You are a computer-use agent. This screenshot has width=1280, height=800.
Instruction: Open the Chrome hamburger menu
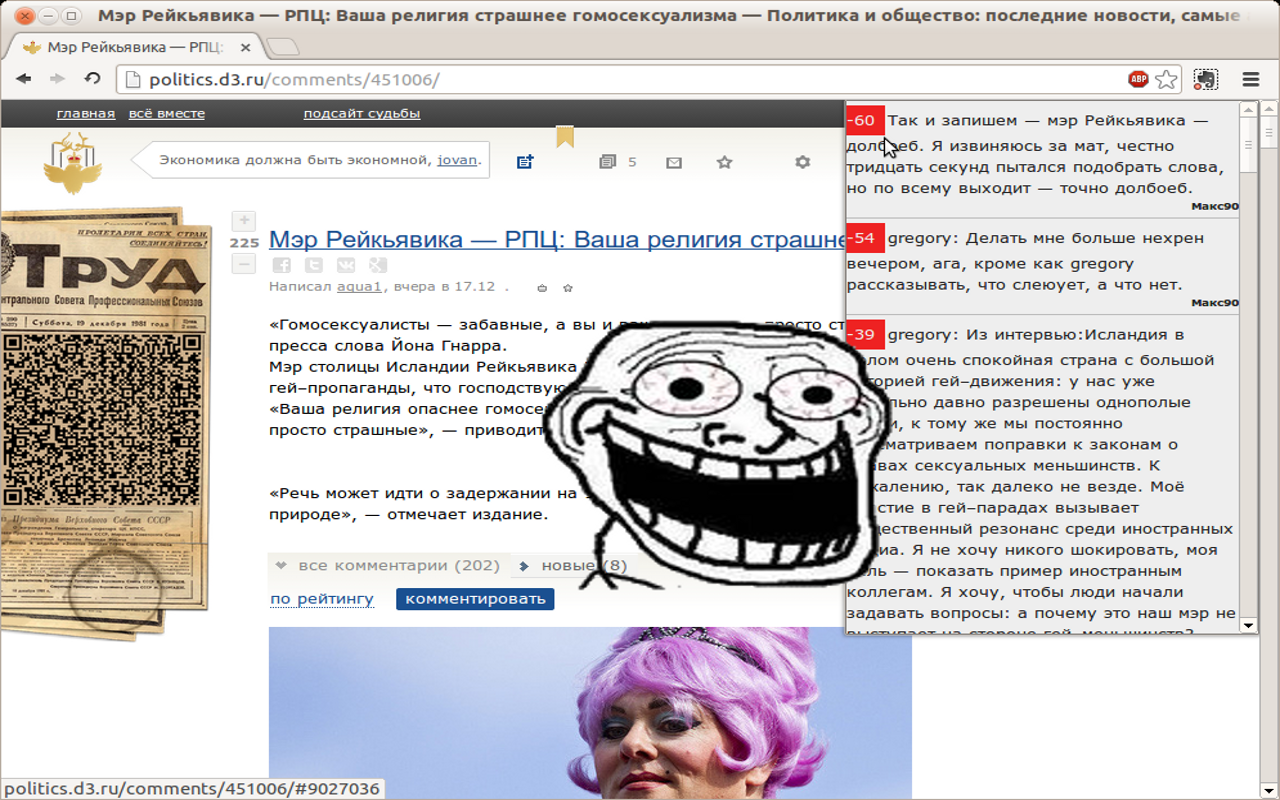pyautogui.click(x=1250, y=79)
